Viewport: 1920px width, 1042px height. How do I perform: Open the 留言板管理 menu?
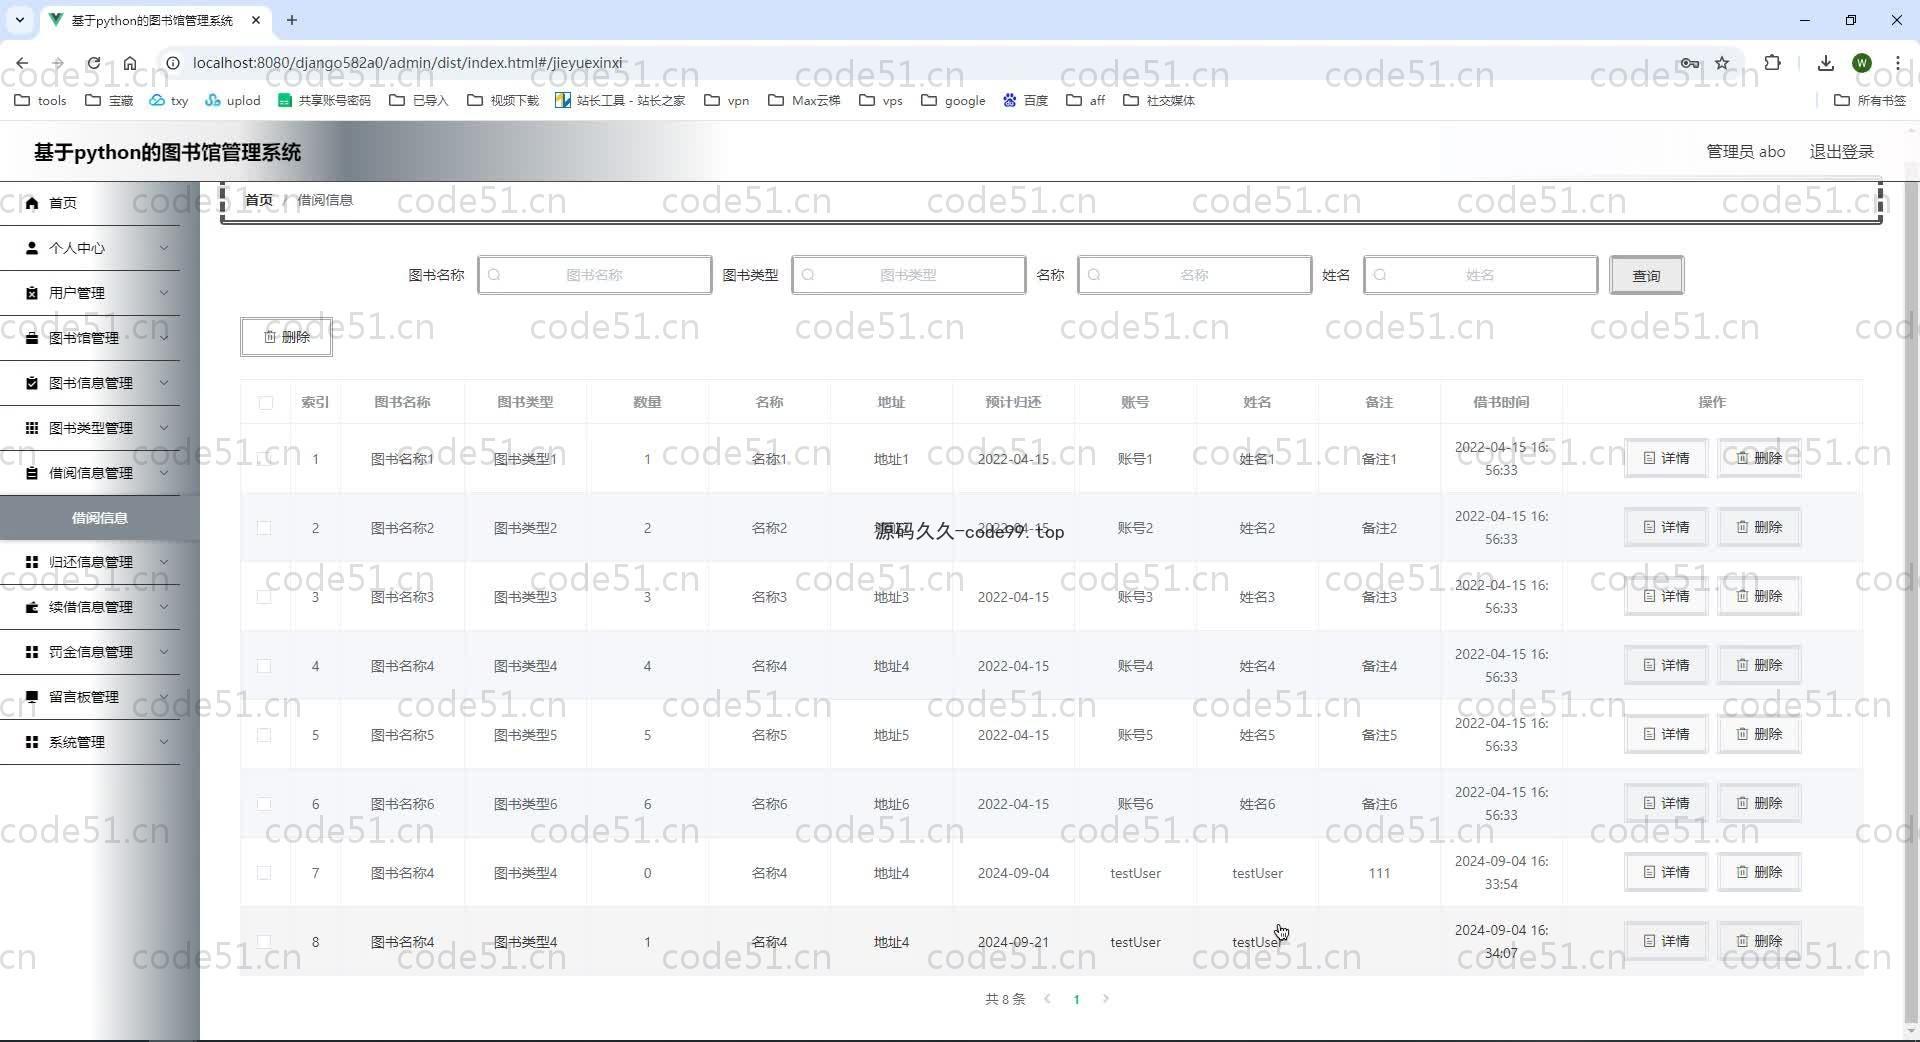(x=90, y=697)
